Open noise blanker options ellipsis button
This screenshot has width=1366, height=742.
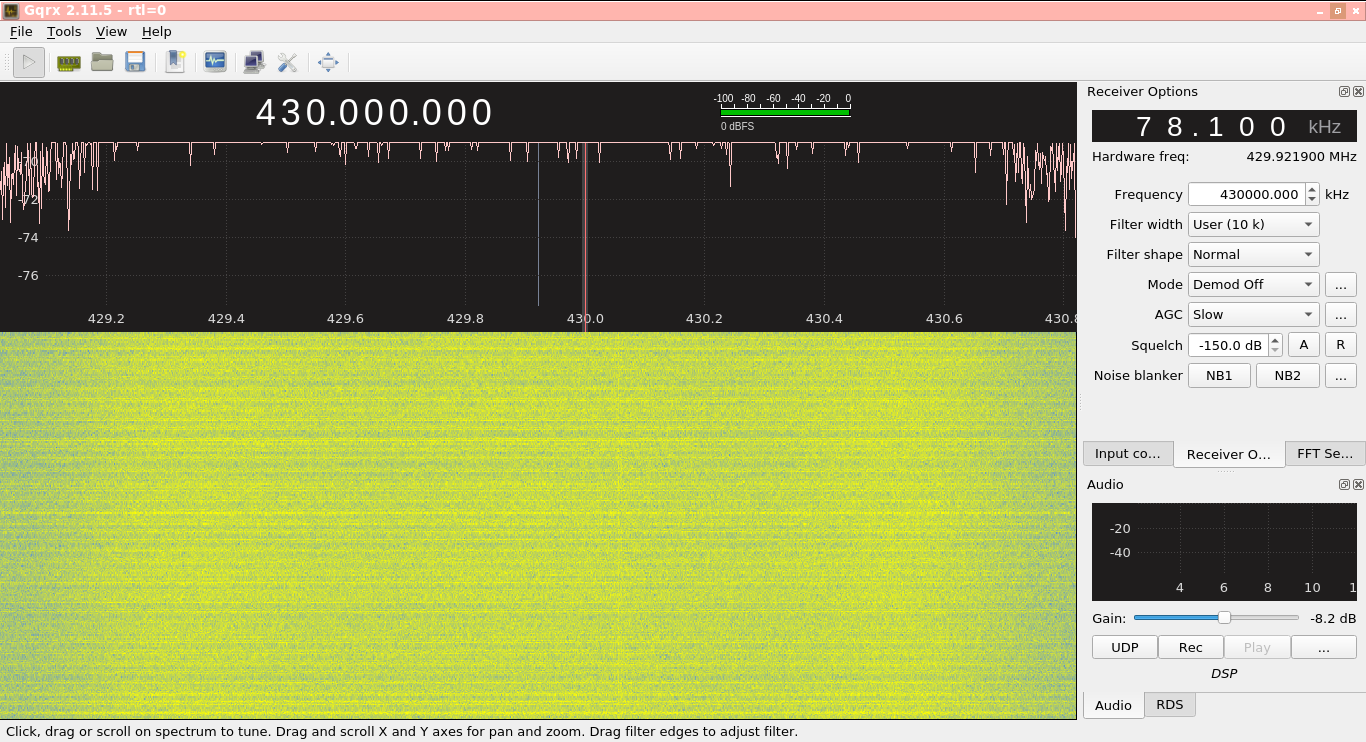coord(1340,376)
